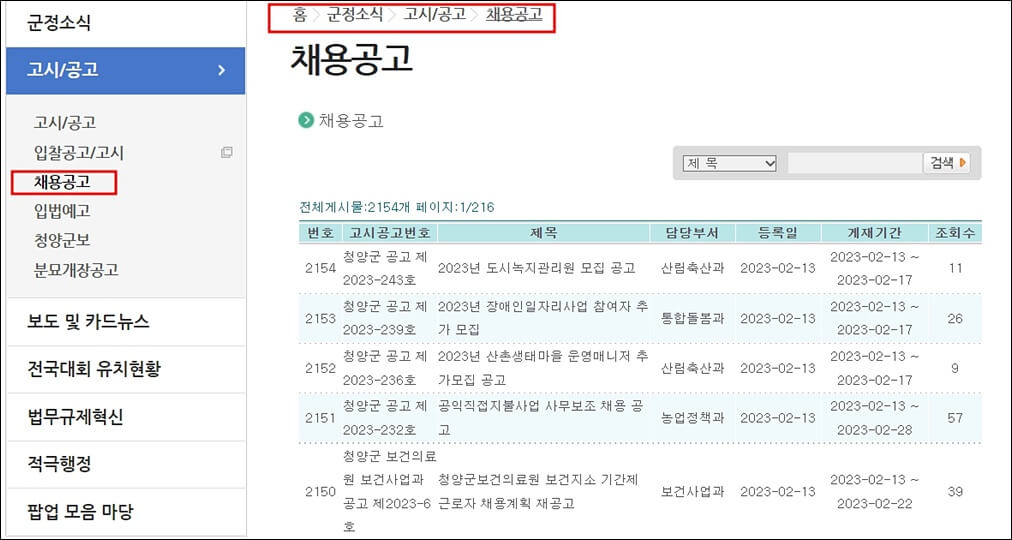The width and height of the screenshot is (1012, 540).
Task: Click view count 26
Action: pos(955,318)
